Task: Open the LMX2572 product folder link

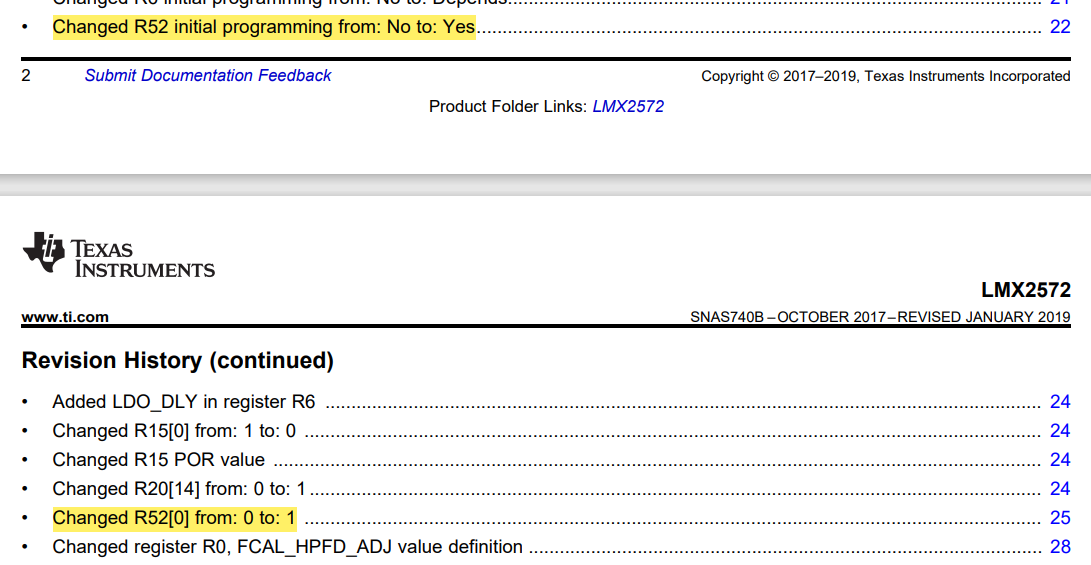Action: coord(628,106)
